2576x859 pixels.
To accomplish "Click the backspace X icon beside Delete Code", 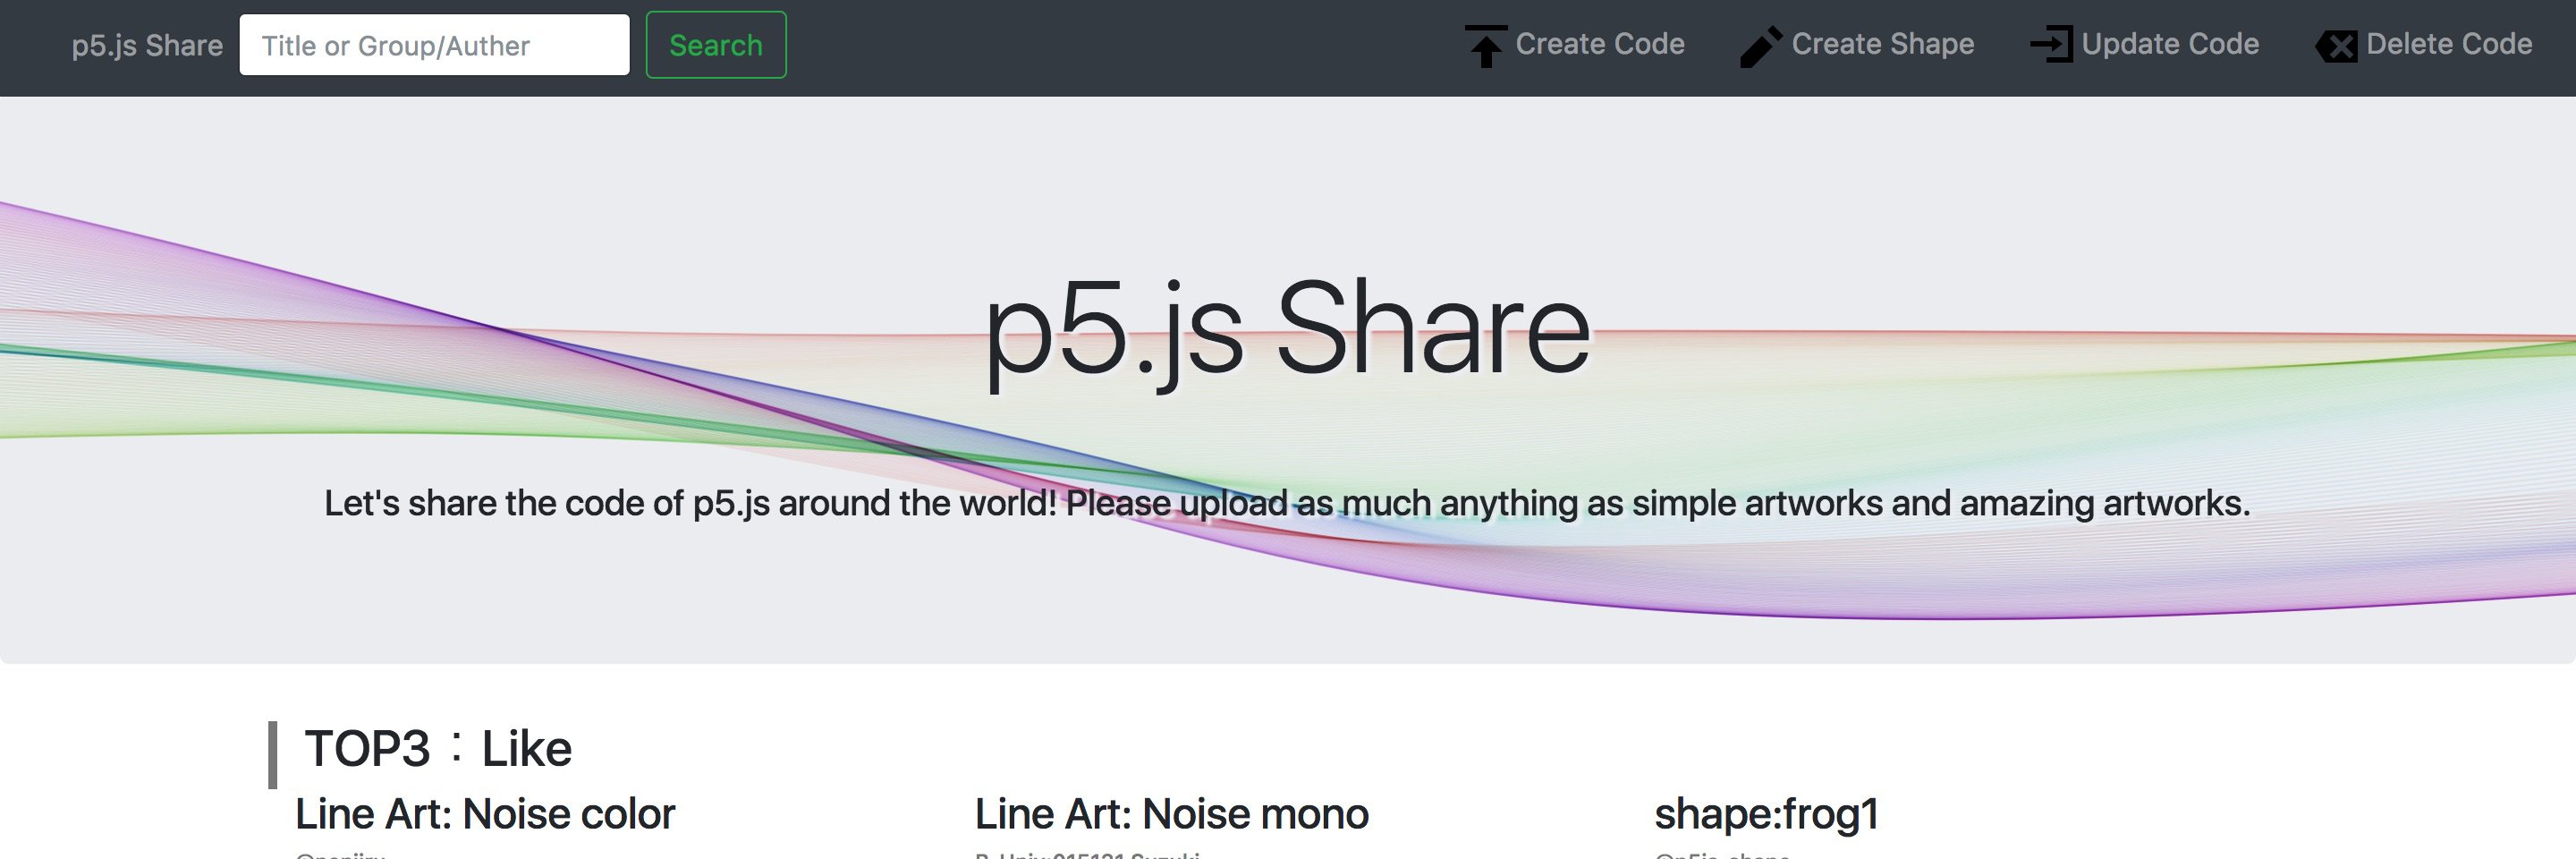I will (x=2337, y=46).
